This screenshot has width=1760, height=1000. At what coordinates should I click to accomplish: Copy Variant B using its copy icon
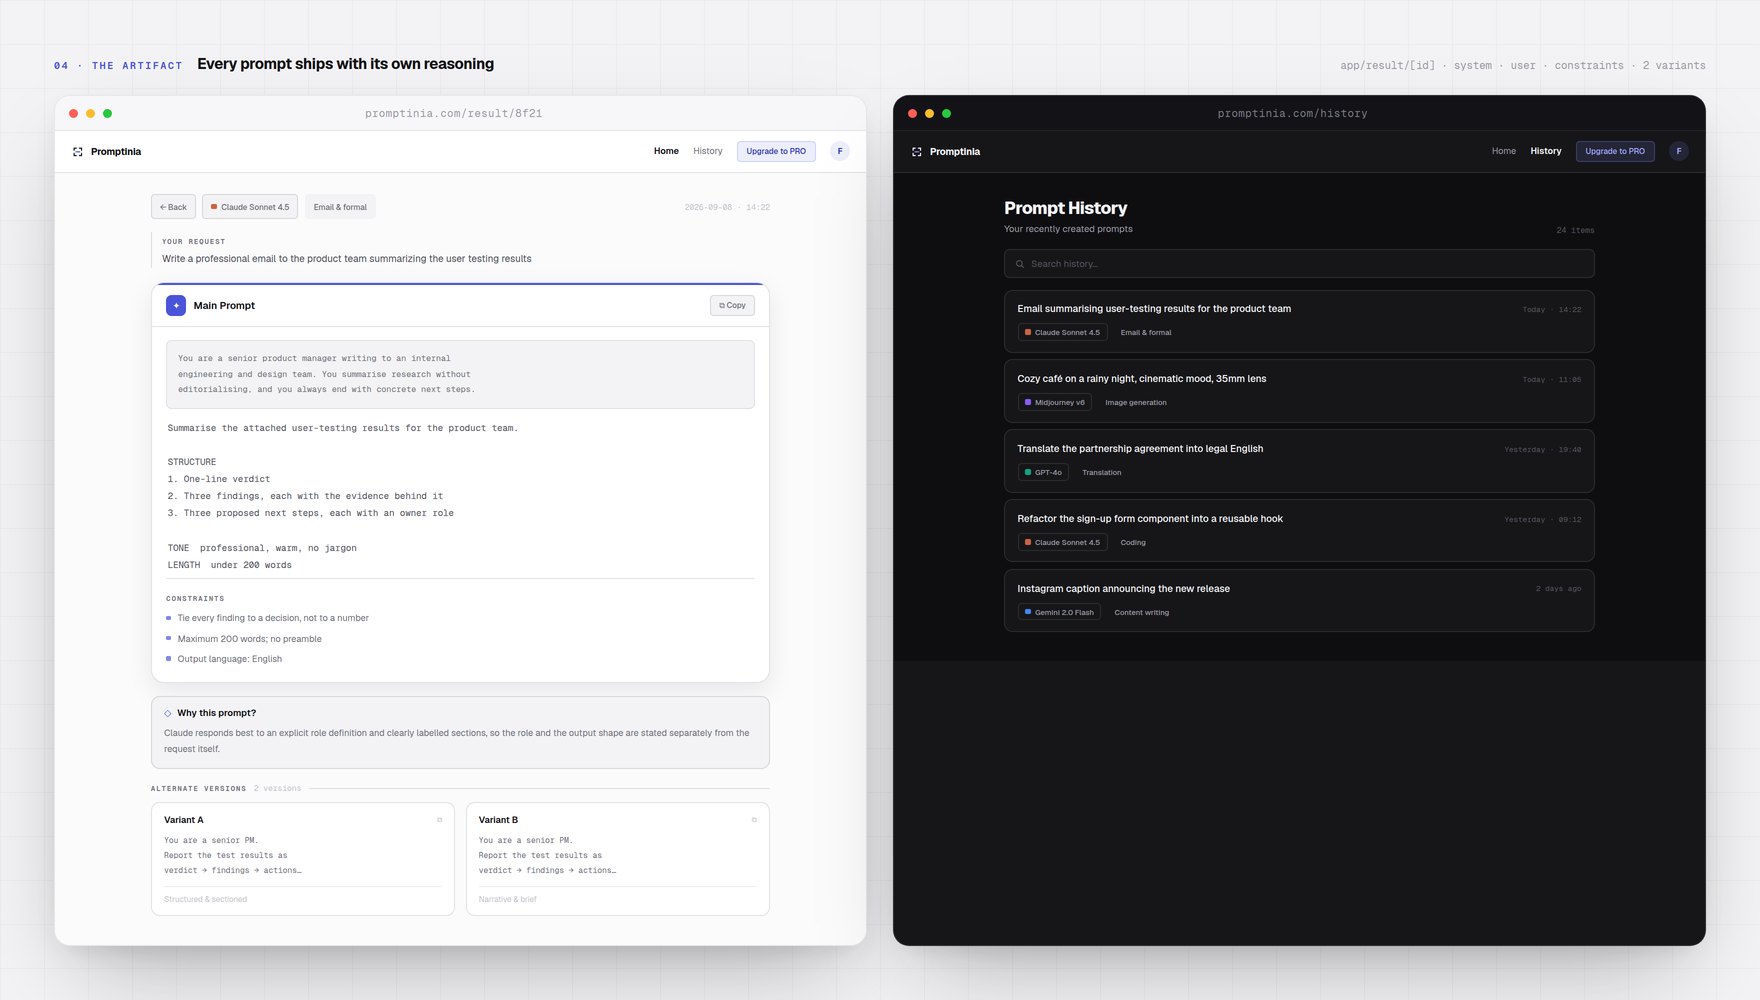coord(754,820)
